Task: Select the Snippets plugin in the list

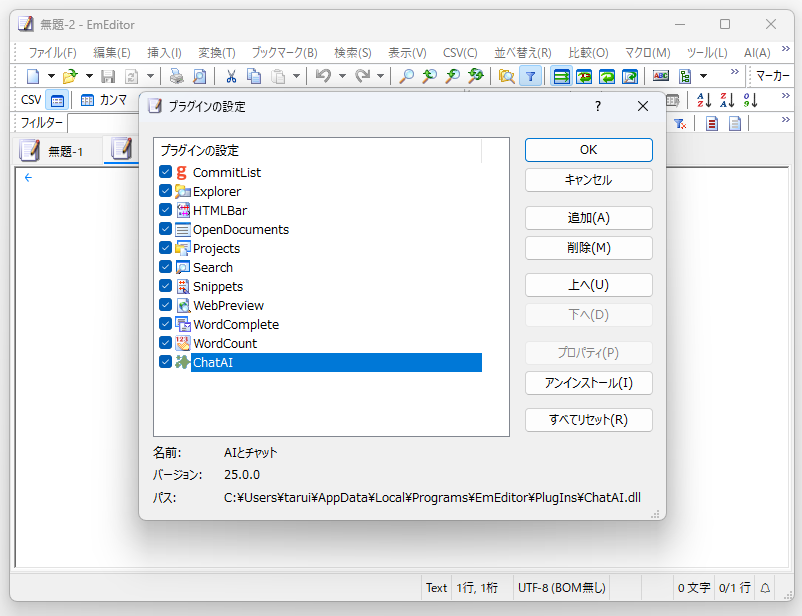Action: [220, 286]
